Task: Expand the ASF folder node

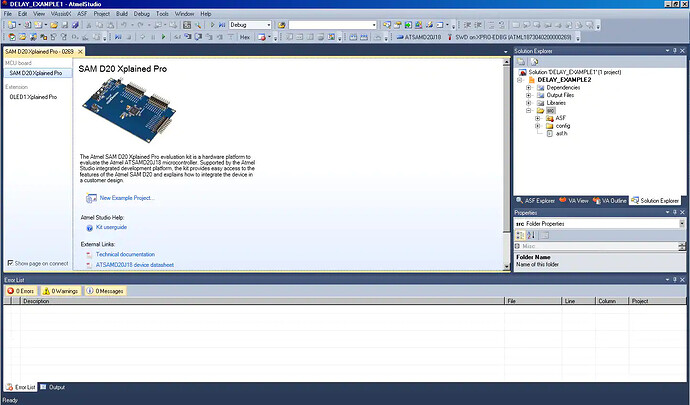Action: pos(537,118)
